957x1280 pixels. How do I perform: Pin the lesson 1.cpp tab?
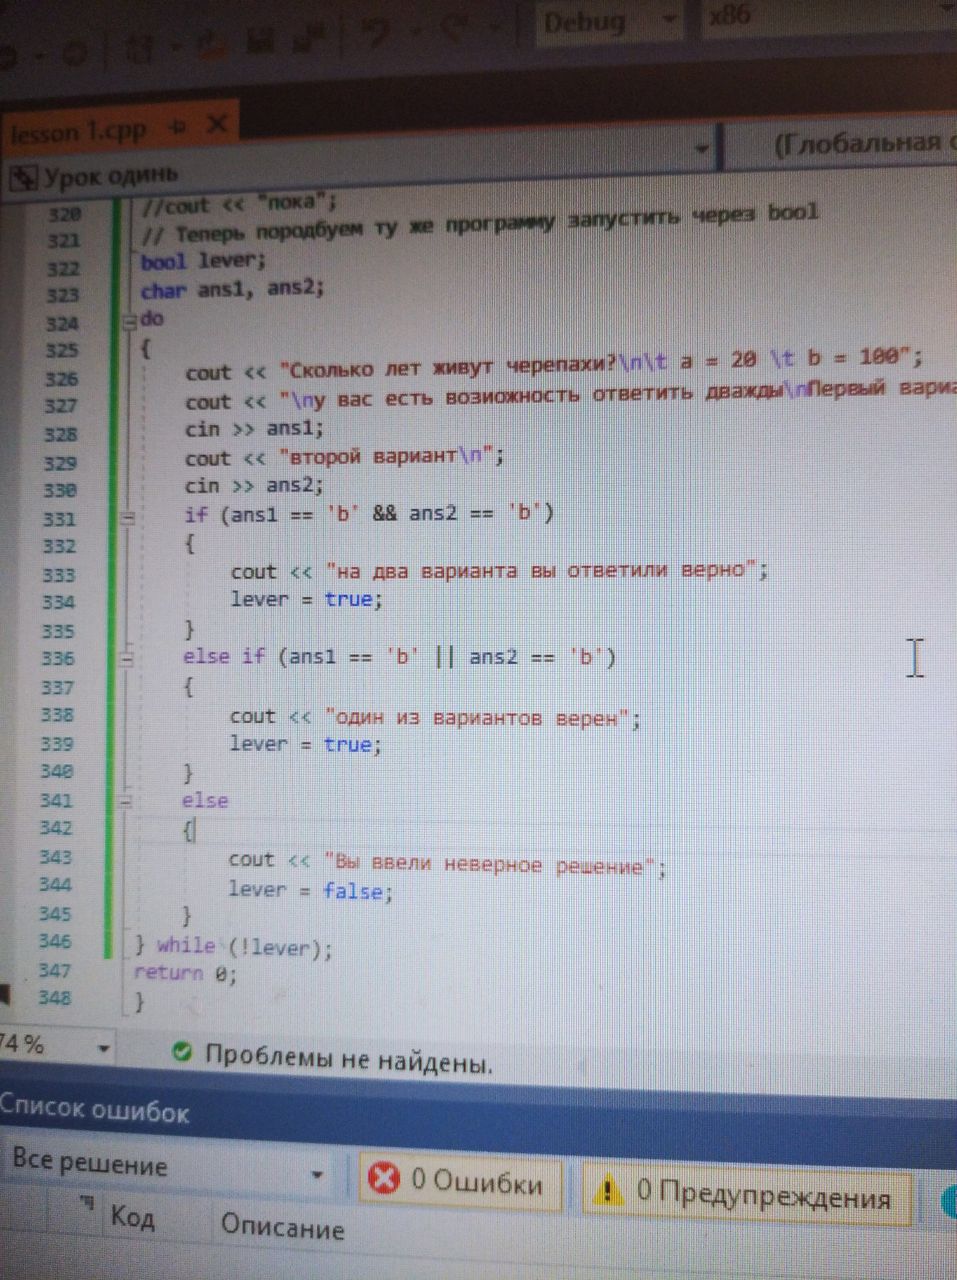[179, 127]
